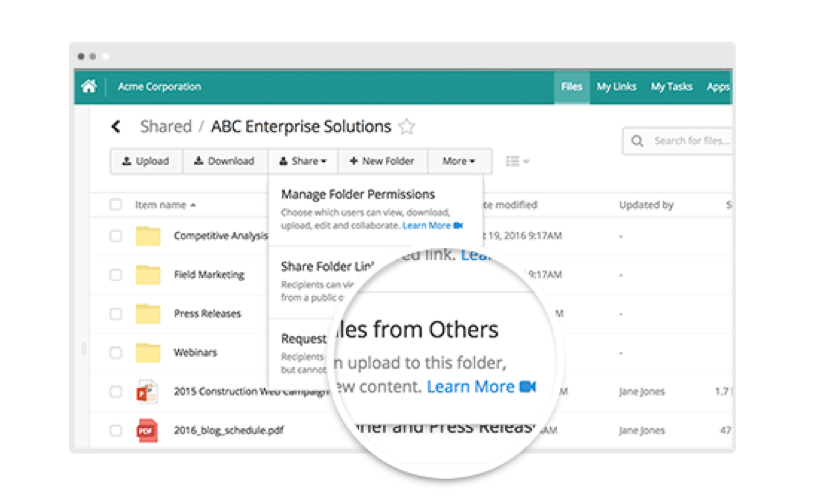This screenshot has height=500, width=832.
Task: Check the 2015 Construction Web Campaign checkbox
Action: coord(116,392)
